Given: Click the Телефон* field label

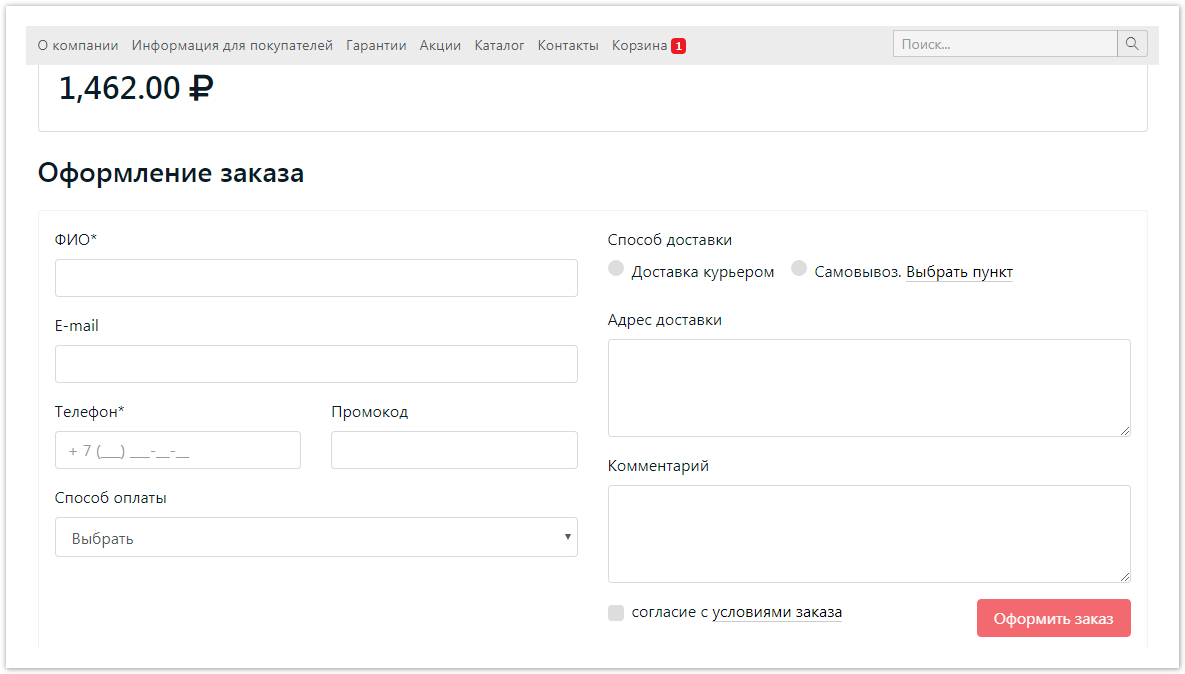Looking at the screenshot, I should [x=89, y=412].
